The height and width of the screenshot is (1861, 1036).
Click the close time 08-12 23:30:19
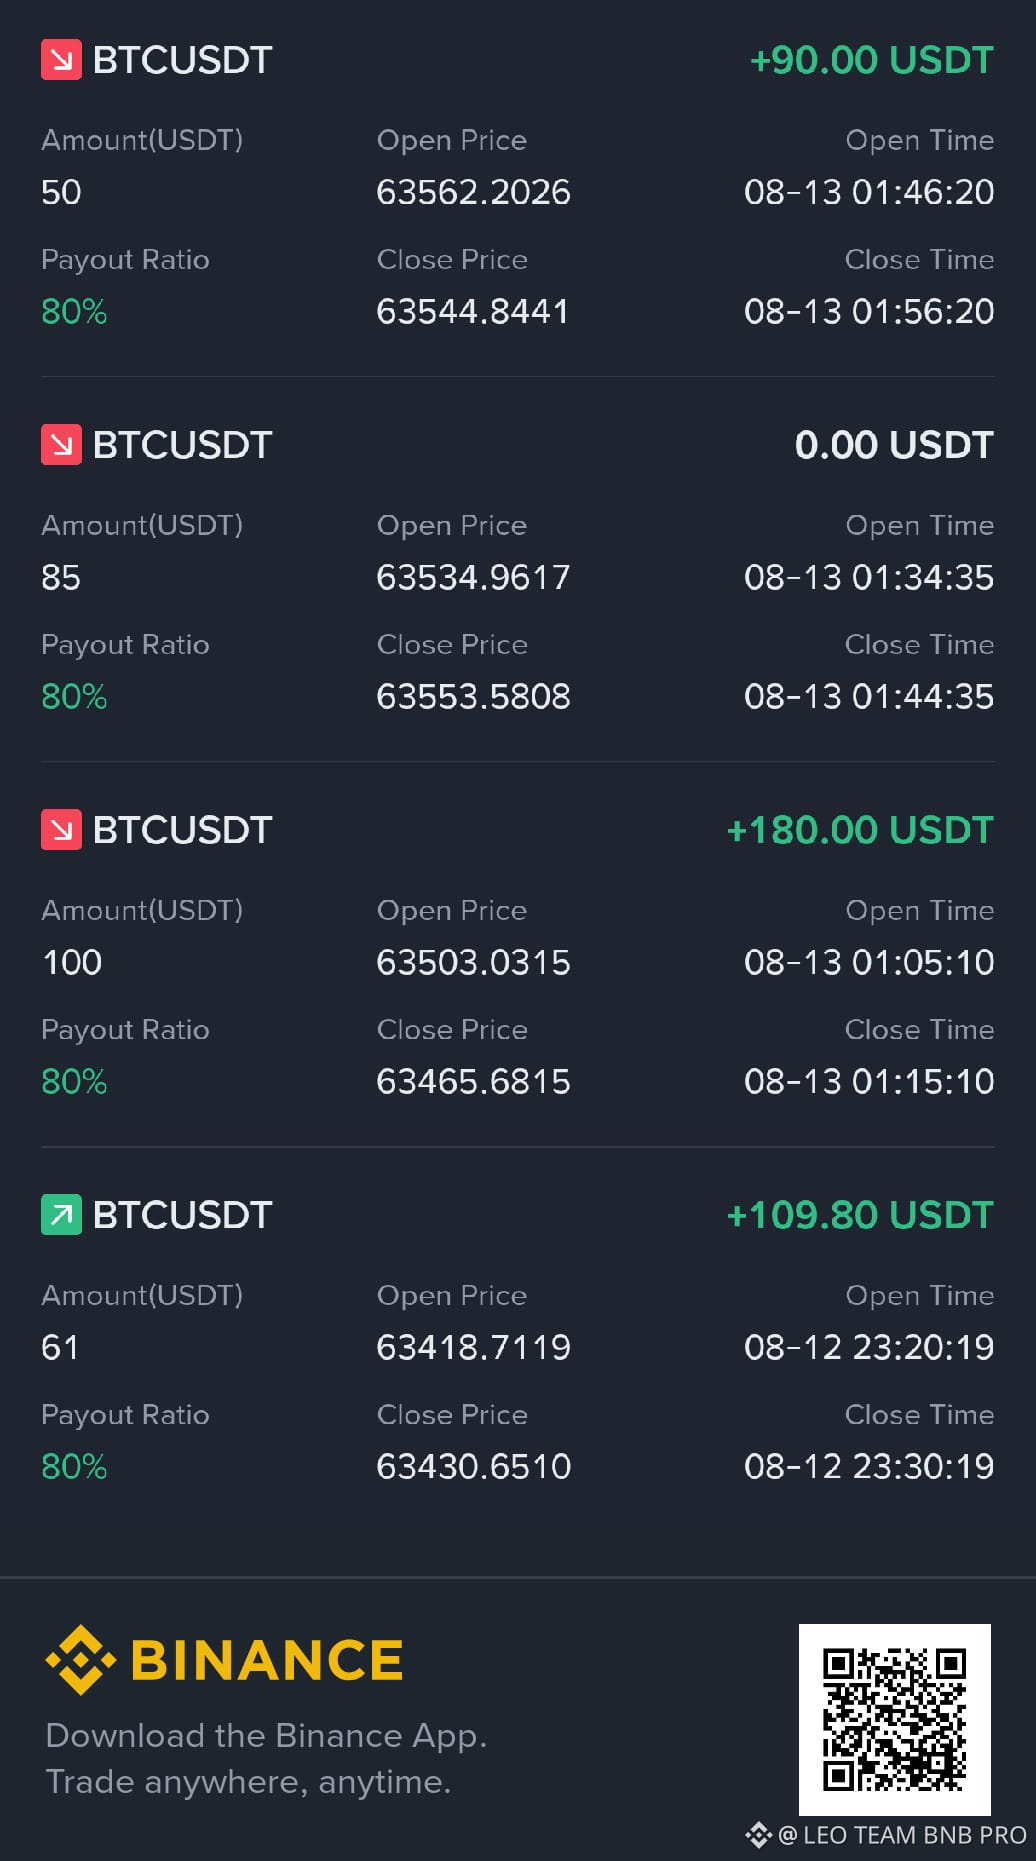869,1466
